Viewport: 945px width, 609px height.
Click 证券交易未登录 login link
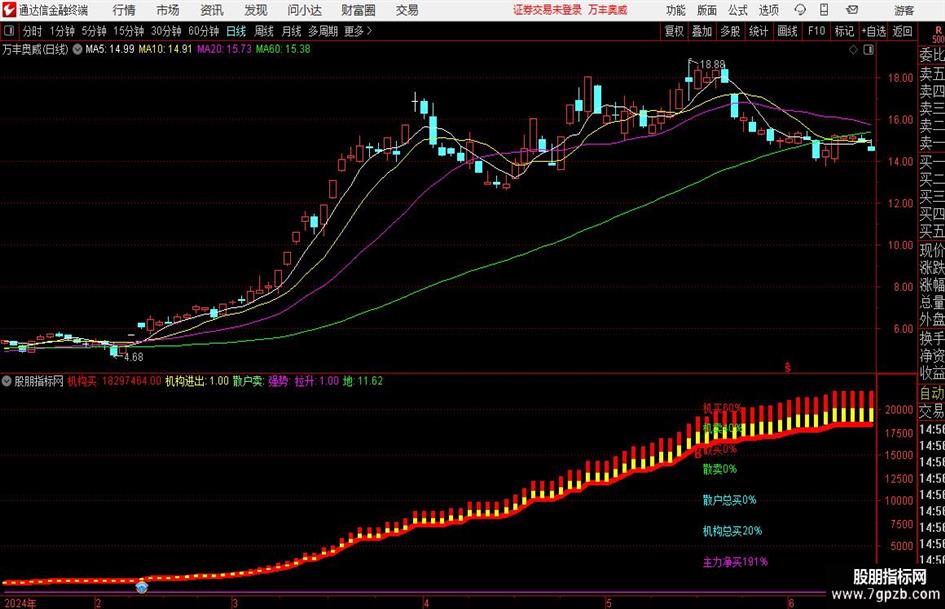click(547, 10)
